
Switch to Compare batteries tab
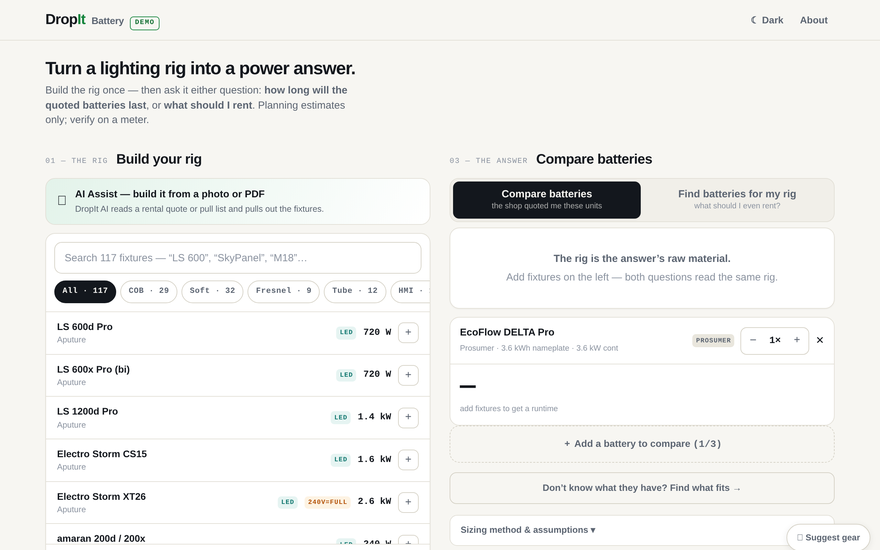[547, 199]
